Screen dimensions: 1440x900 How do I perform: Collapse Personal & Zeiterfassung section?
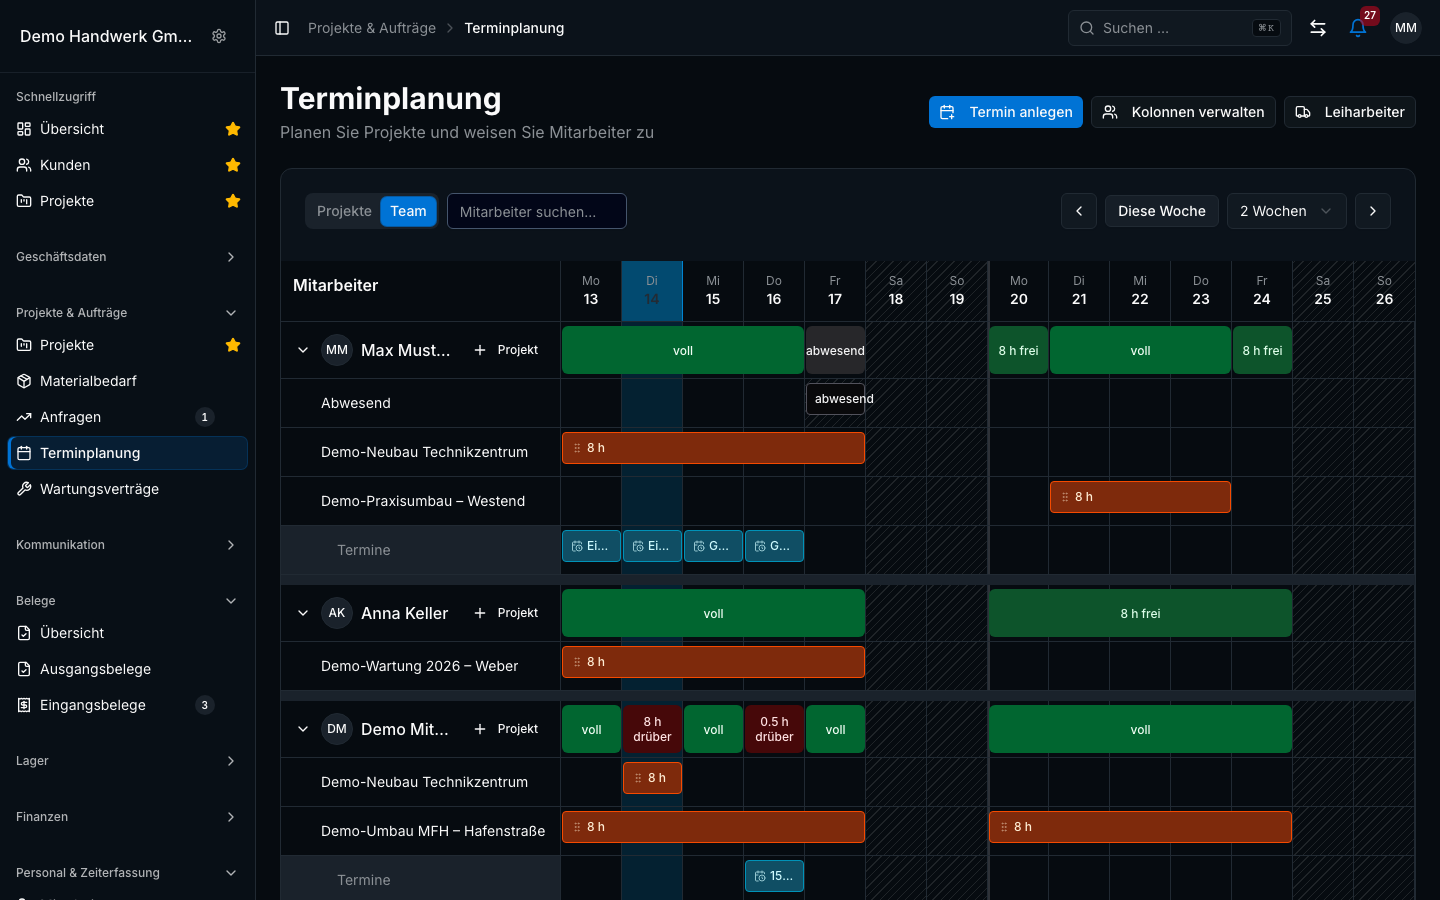128,873
